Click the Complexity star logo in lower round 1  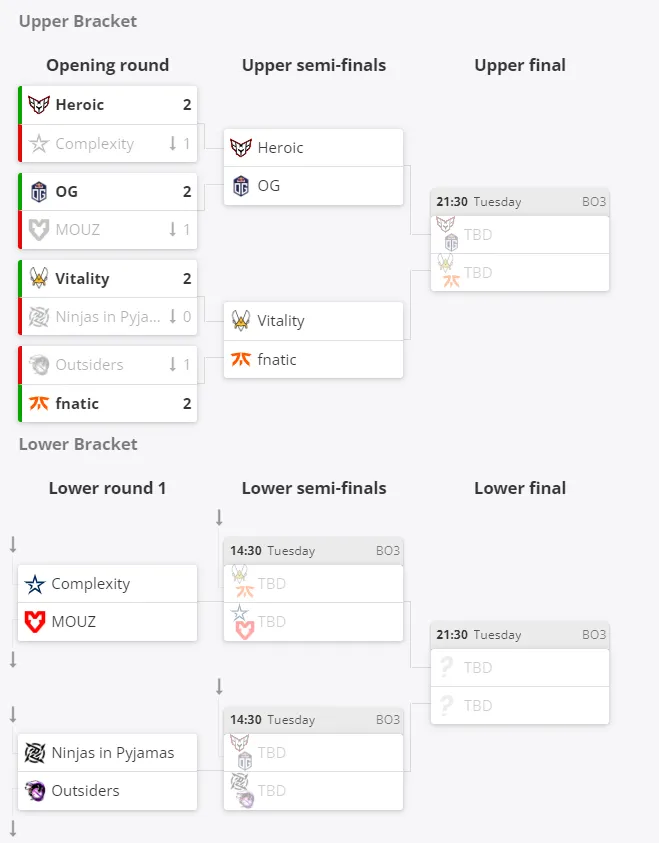pyautogui.click(x=35, y=584)
